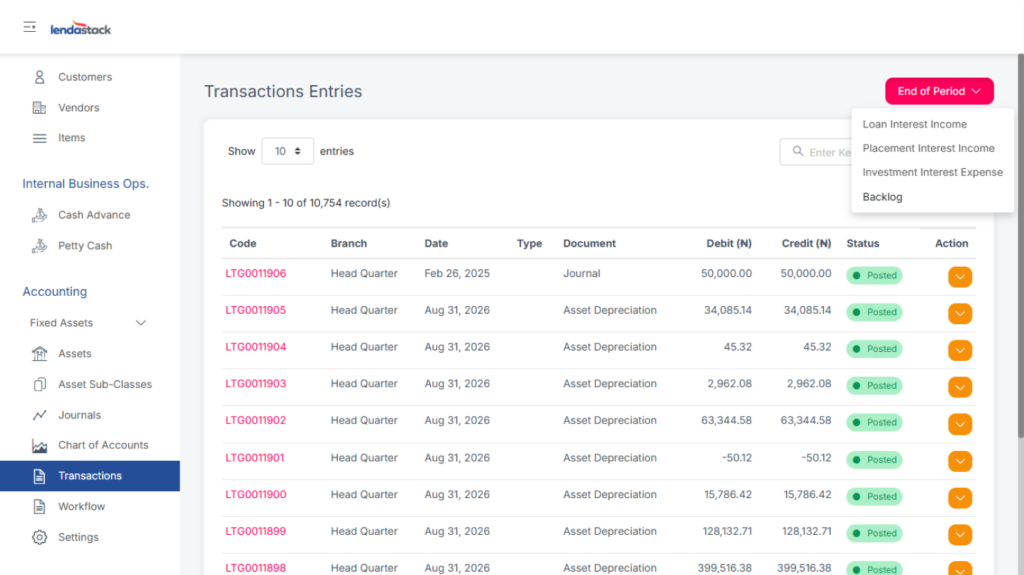This screenshot has height=575, width=1024.
Task: Click the Petty Cash icon
Action: [40, 246]
